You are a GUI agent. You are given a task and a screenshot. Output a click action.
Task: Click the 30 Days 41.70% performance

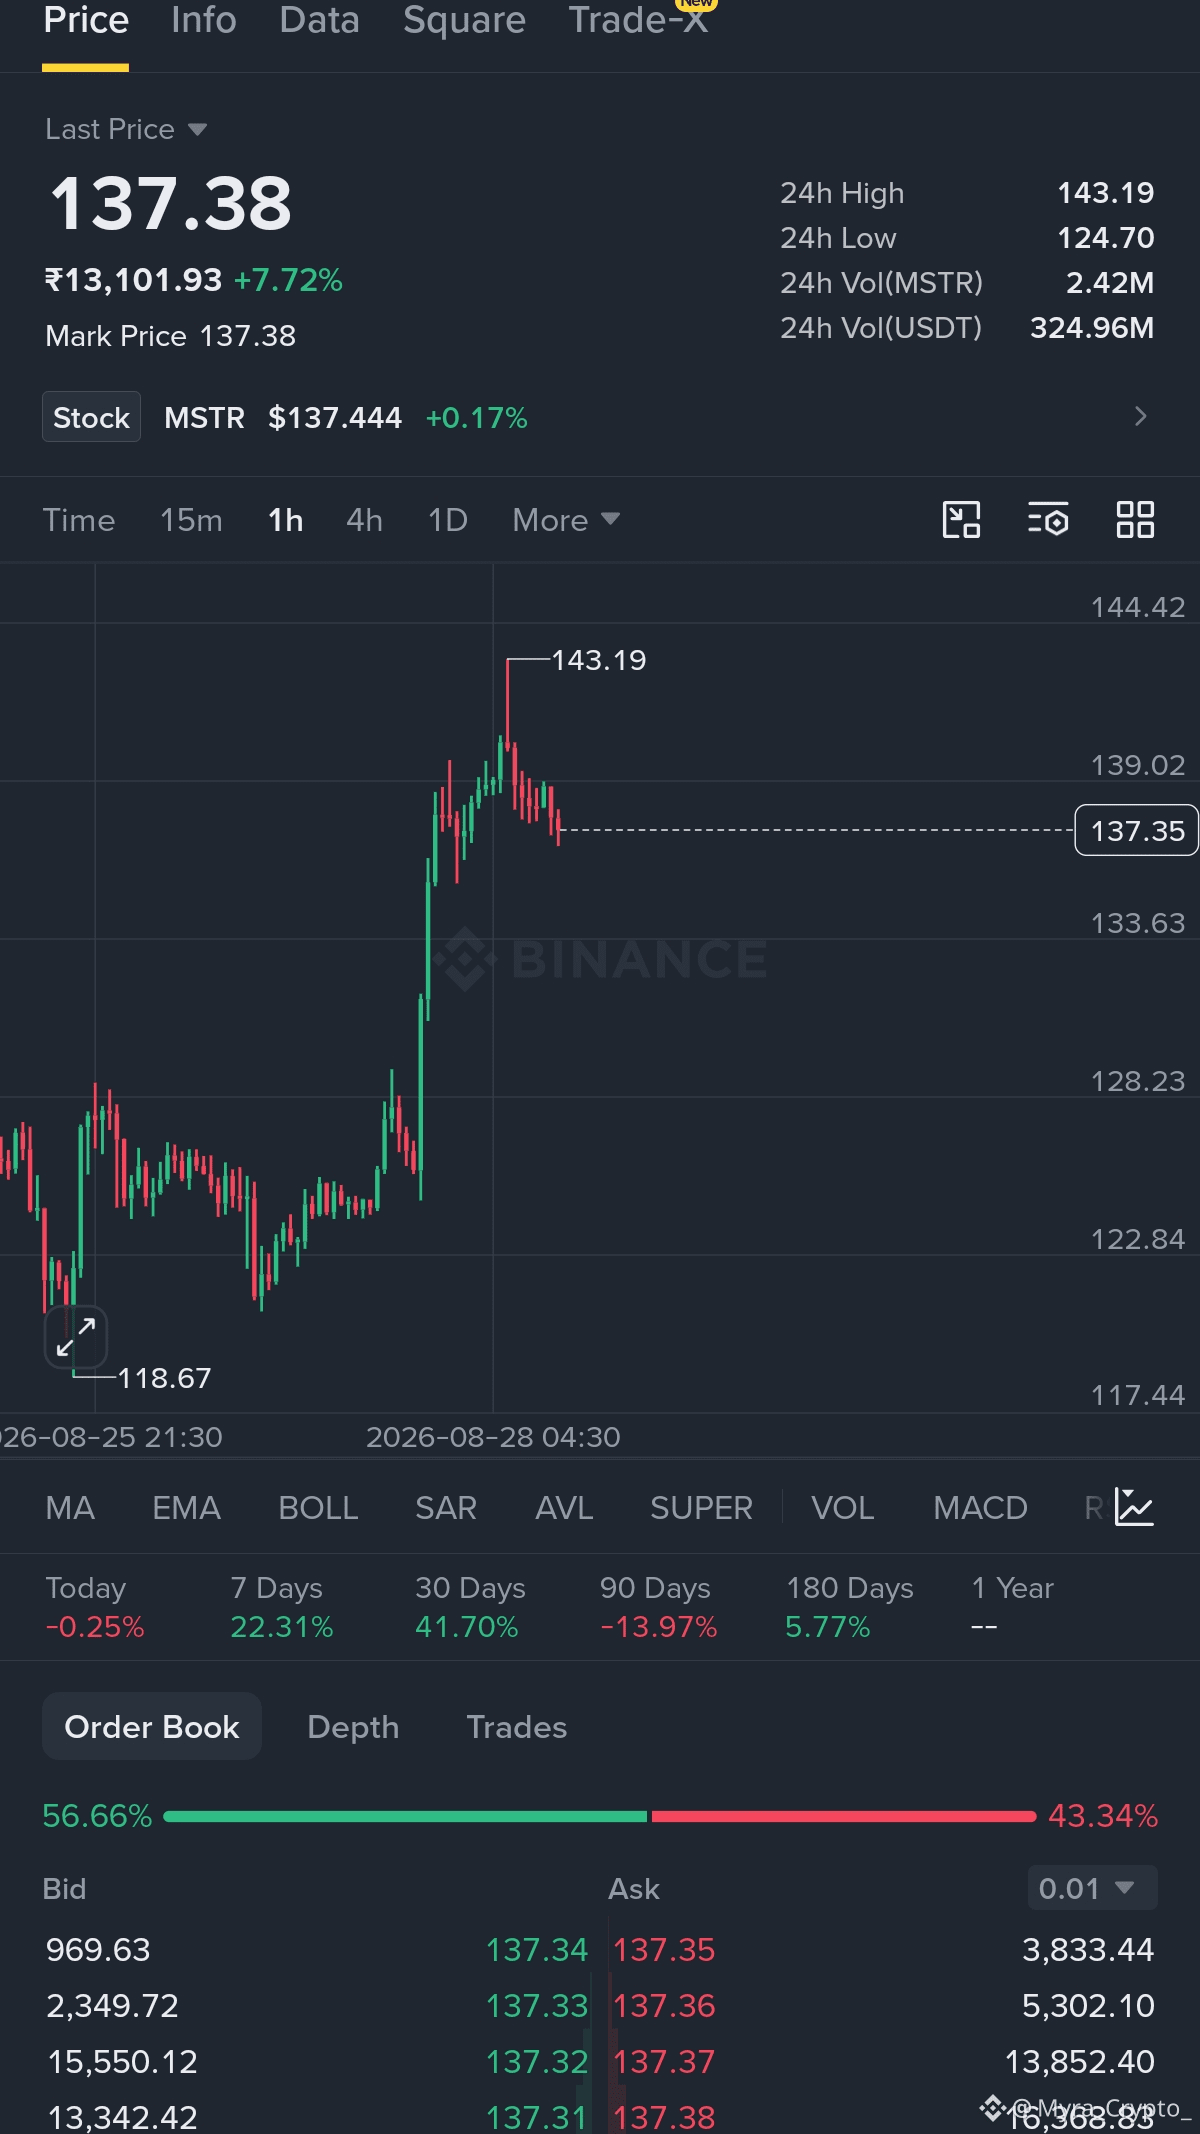[x=470, y=1607]
